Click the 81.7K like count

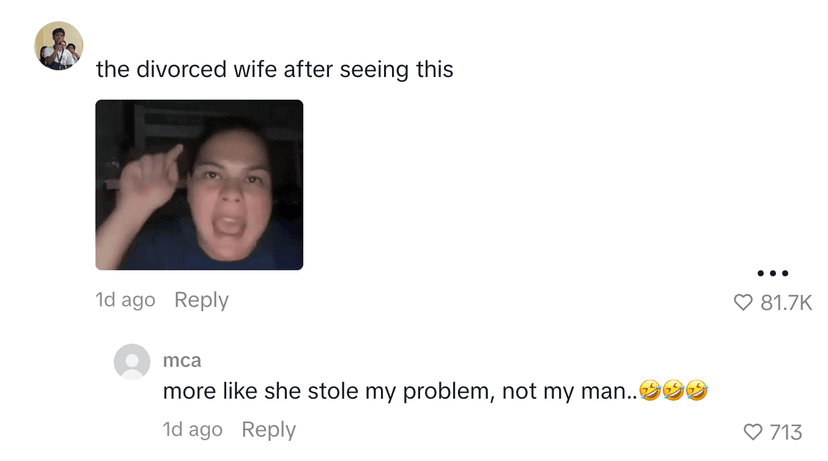(x=786, y=303)
